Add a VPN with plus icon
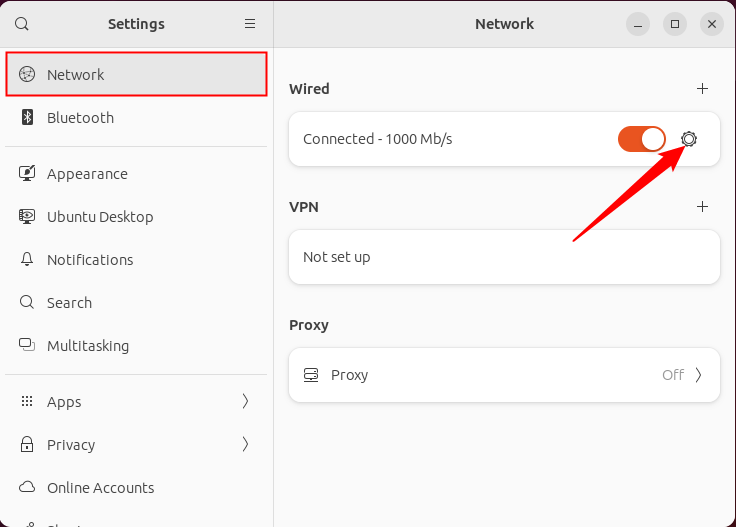Screen dimensions: 736x527 pos(702,207)
